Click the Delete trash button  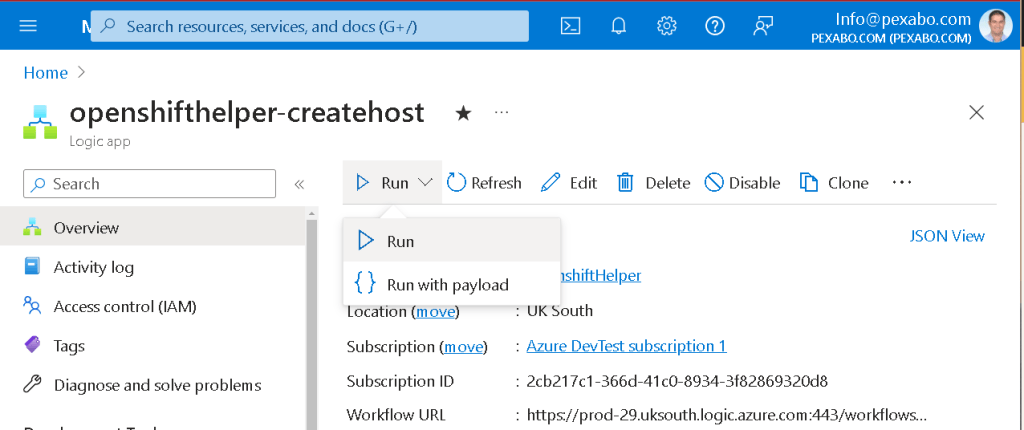[x=653, y=183]
